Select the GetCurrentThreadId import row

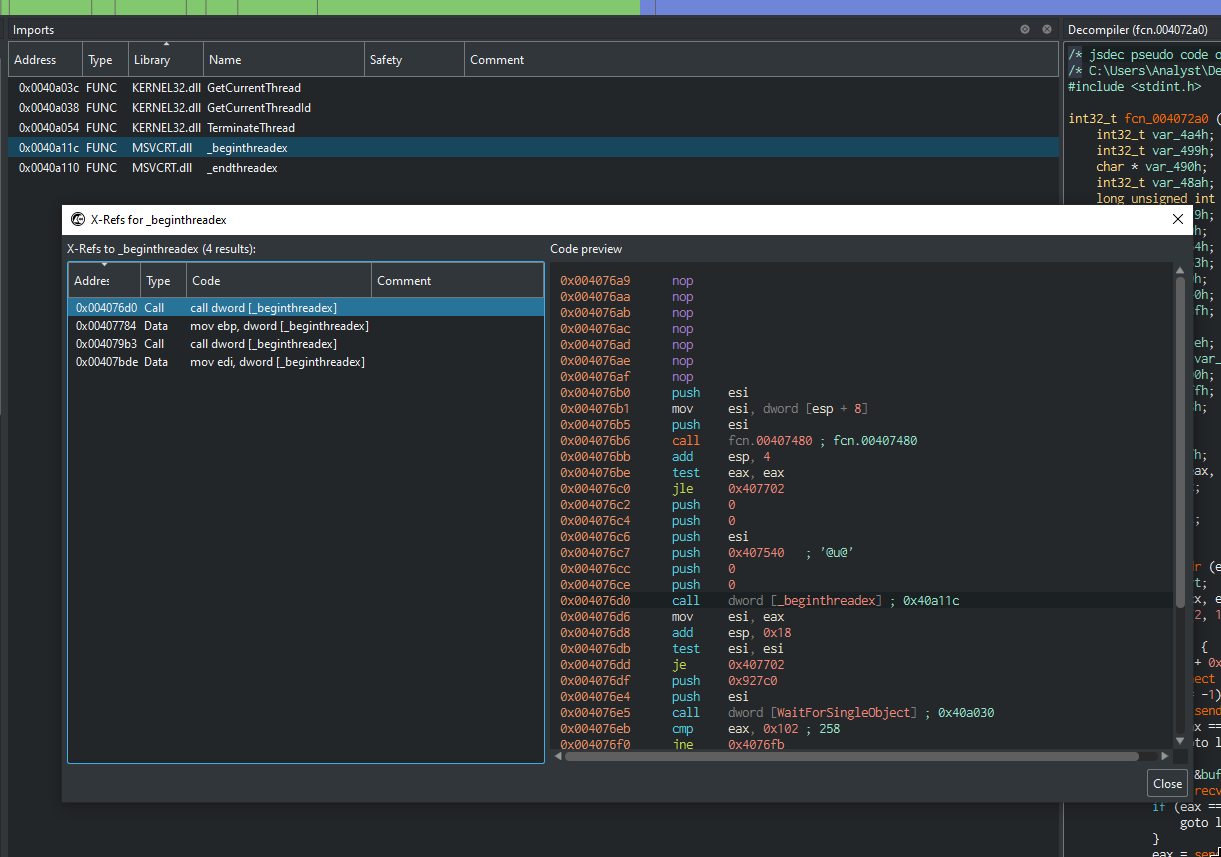(x=533, y=108)
